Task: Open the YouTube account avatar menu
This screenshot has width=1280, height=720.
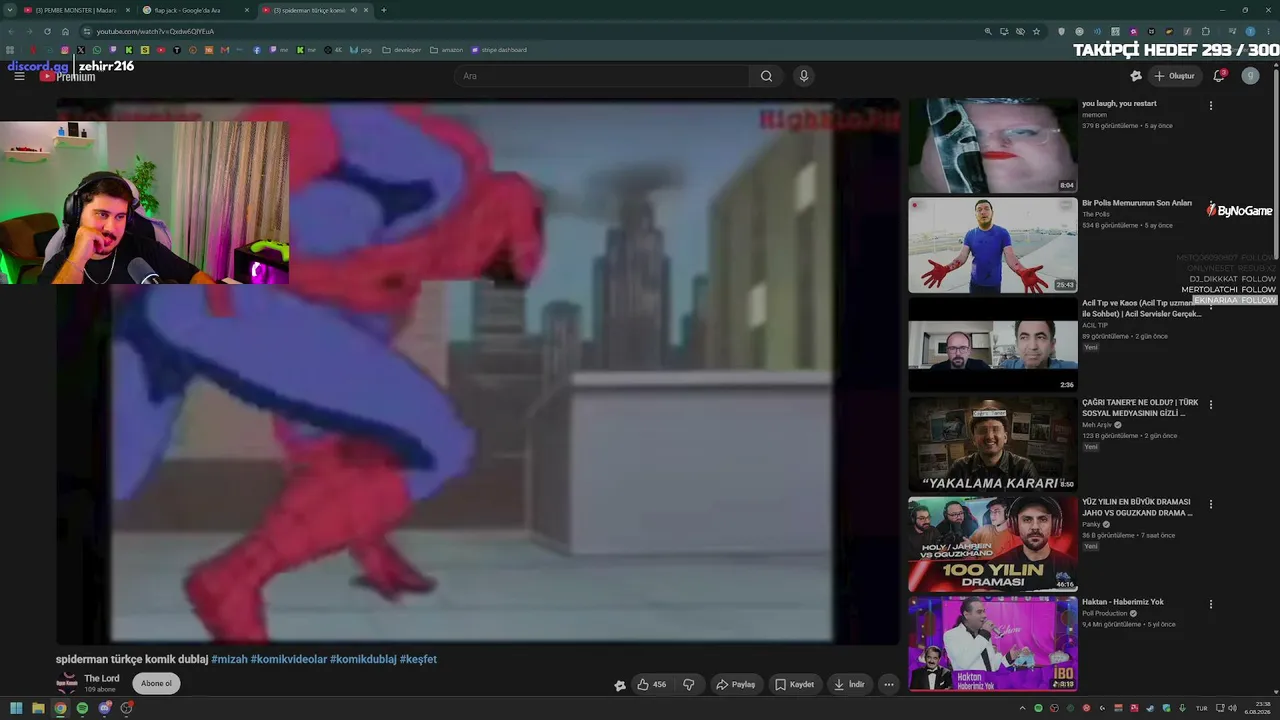Action: pos(1250,76)
